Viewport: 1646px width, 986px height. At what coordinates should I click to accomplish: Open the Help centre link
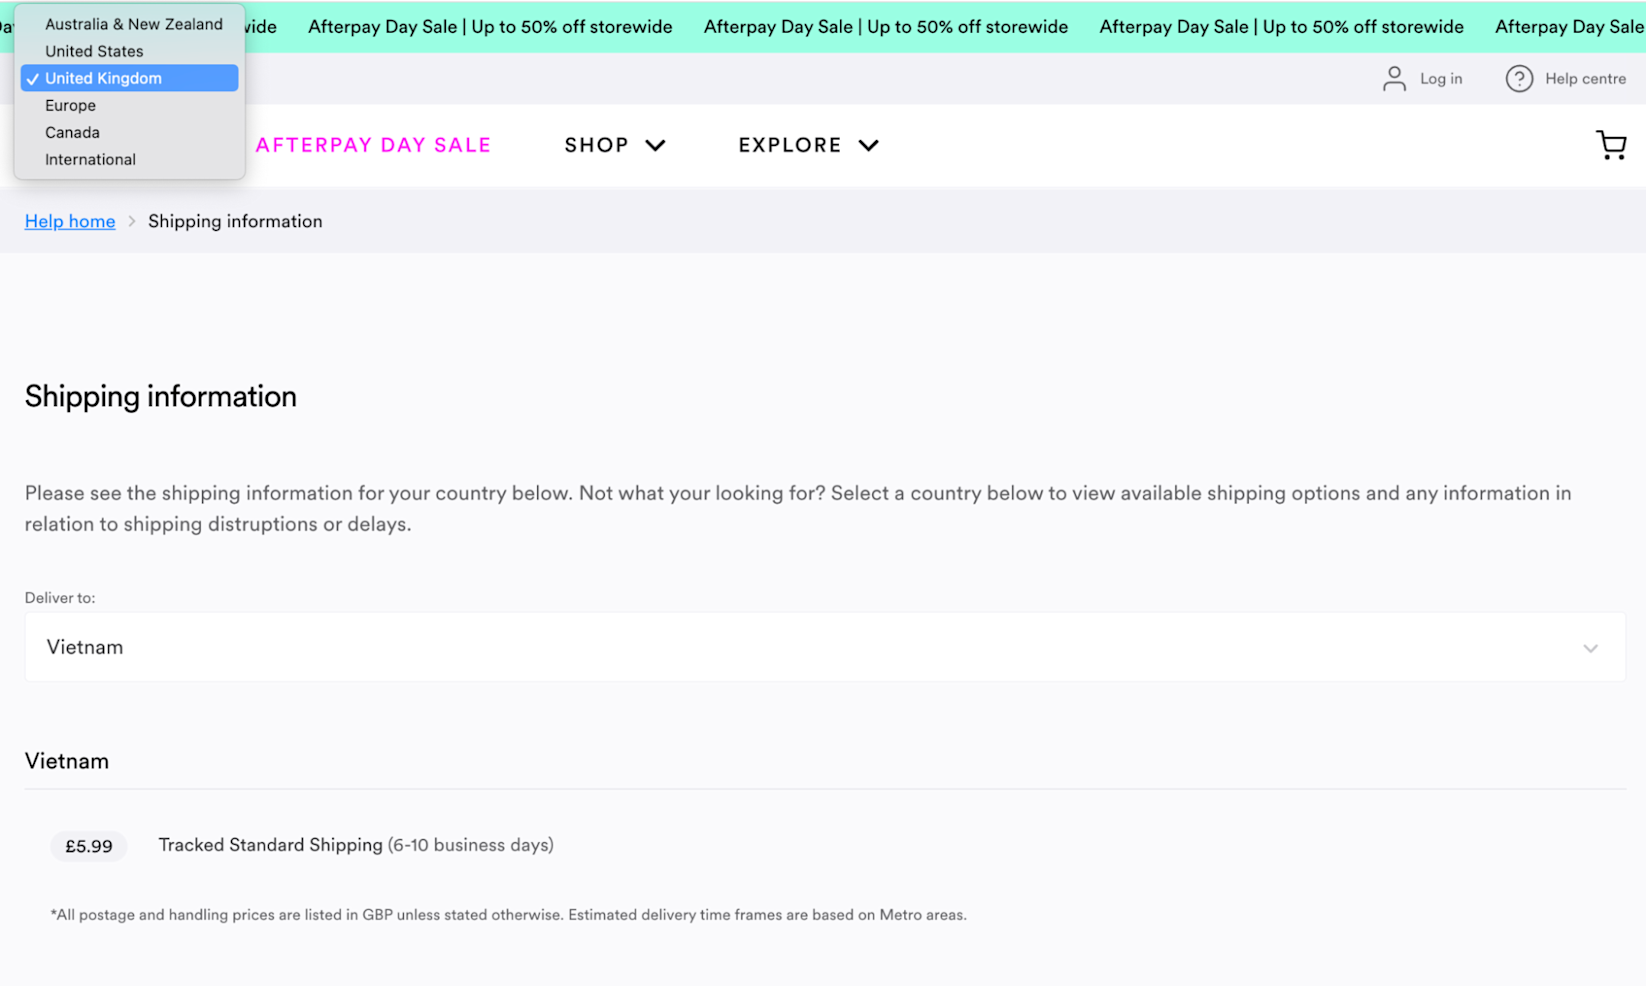point(1585,79)
